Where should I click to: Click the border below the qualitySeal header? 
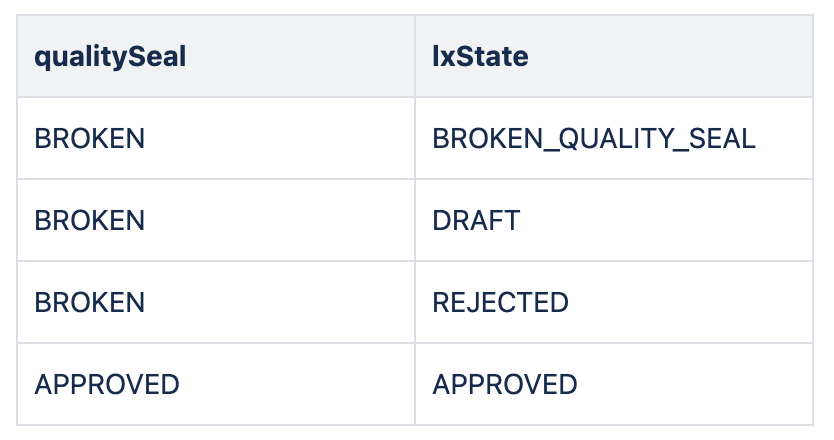(216, 97)
